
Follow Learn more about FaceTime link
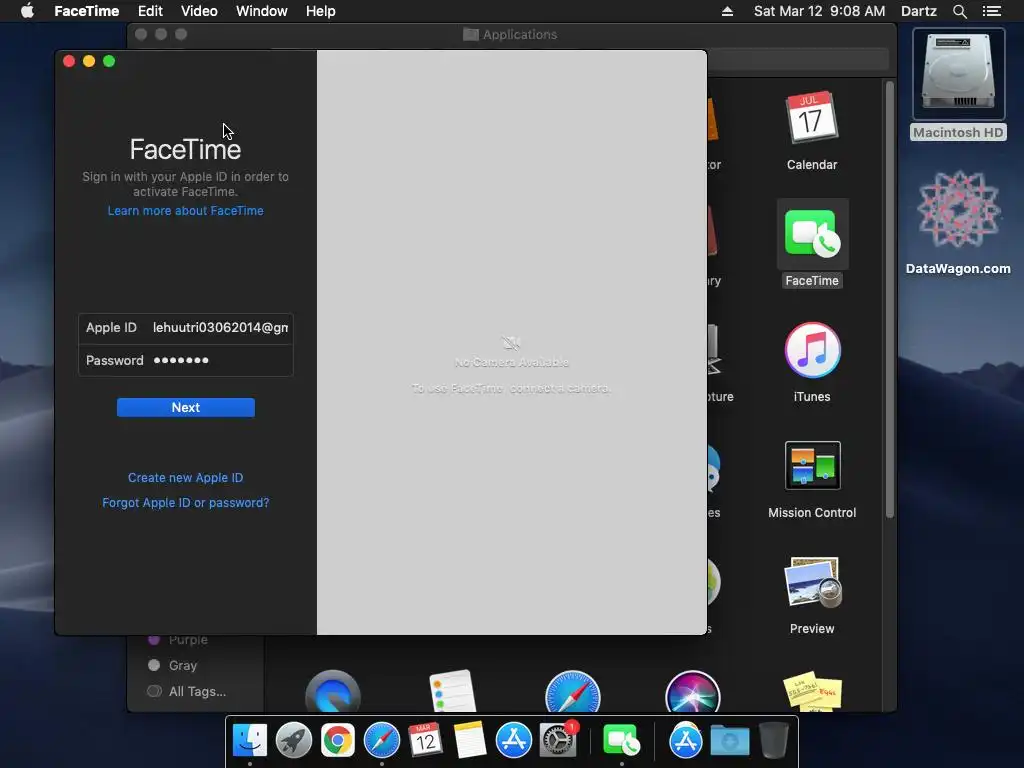pos(185,210)
